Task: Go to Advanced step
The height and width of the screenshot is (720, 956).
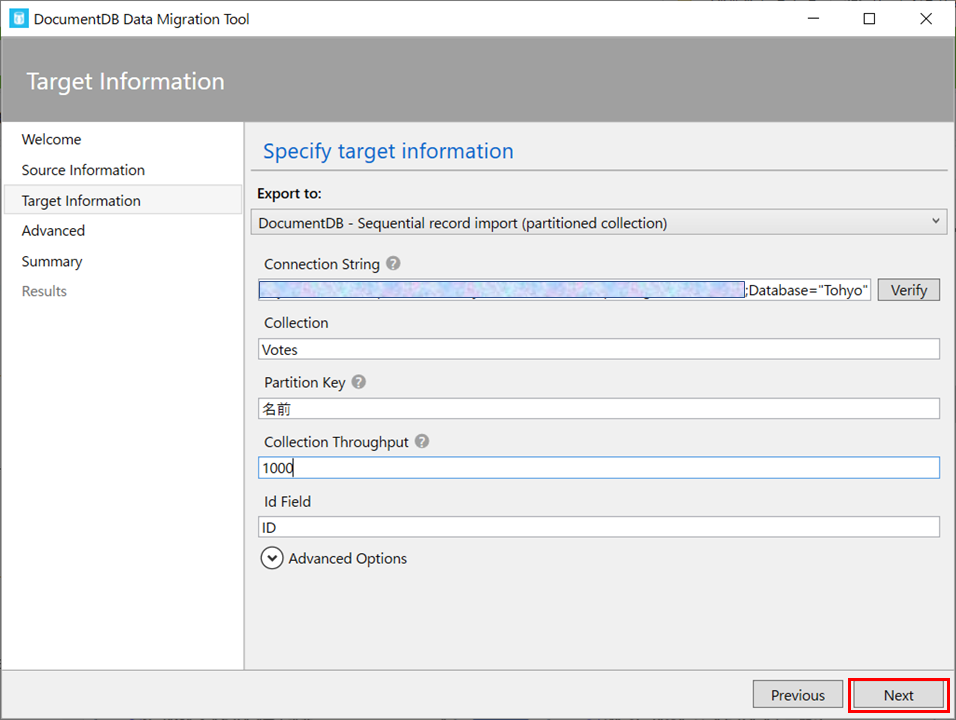Action: click(54, 230)
